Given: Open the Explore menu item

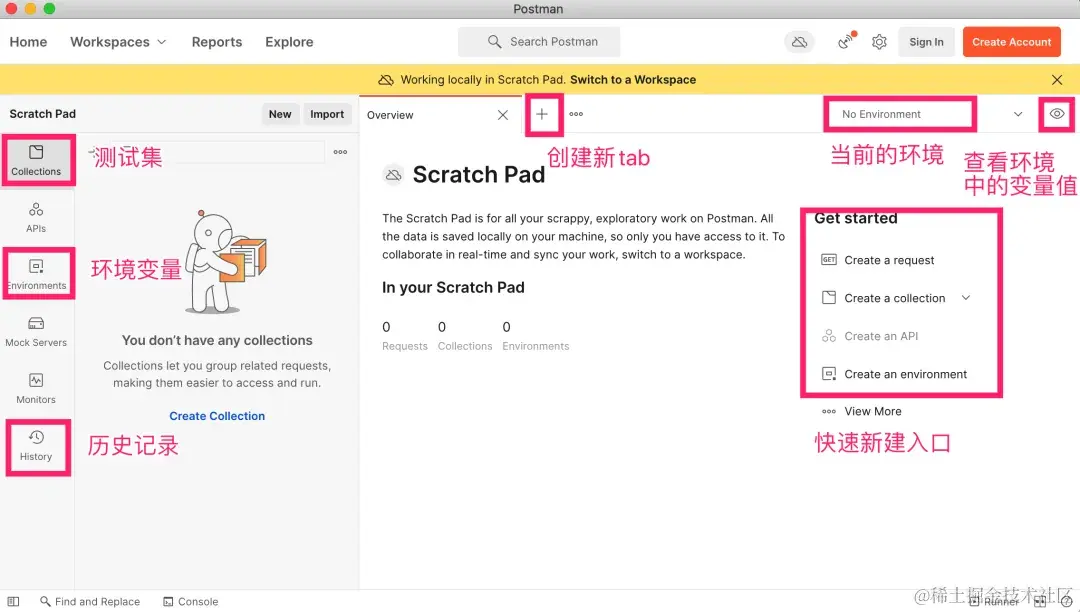Looking at the screenshot, I should 289,42.
